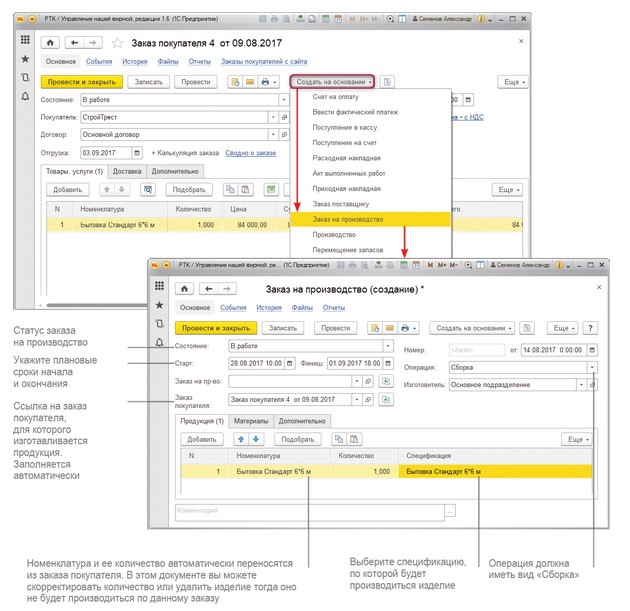The height and width of the screenshot is (611, 630).
Task: Expand Состояние dropdown in production order
Action: coord(388,346)
